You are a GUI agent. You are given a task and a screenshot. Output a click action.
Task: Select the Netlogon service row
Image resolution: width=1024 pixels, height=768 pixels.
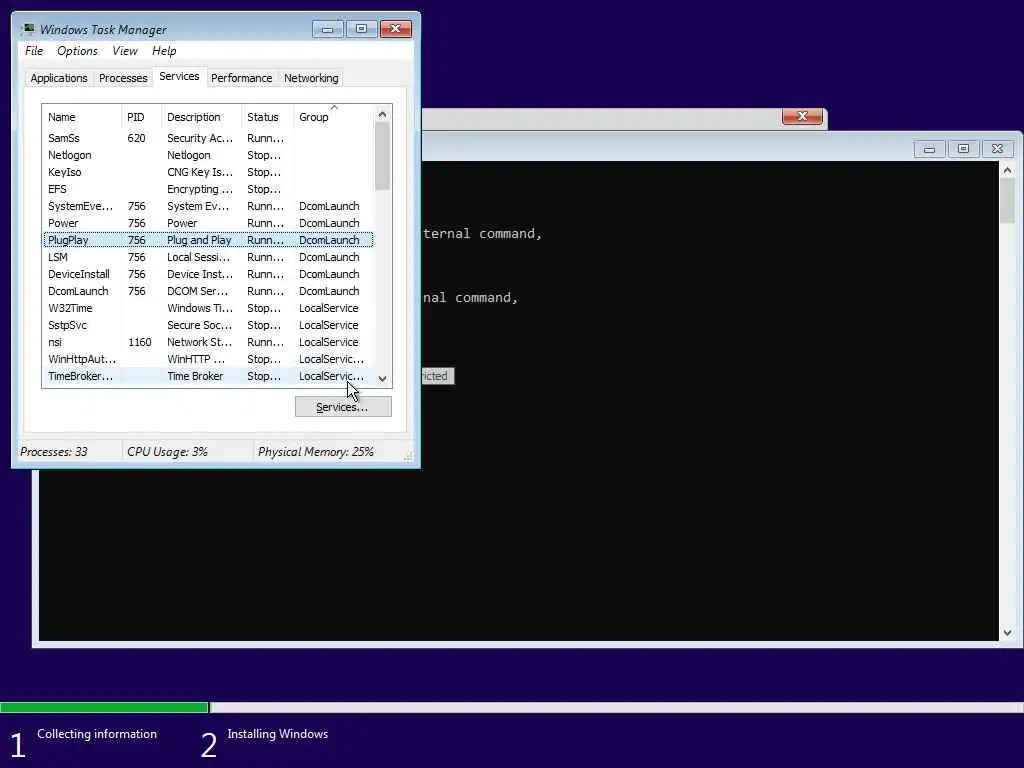[208, 155]
